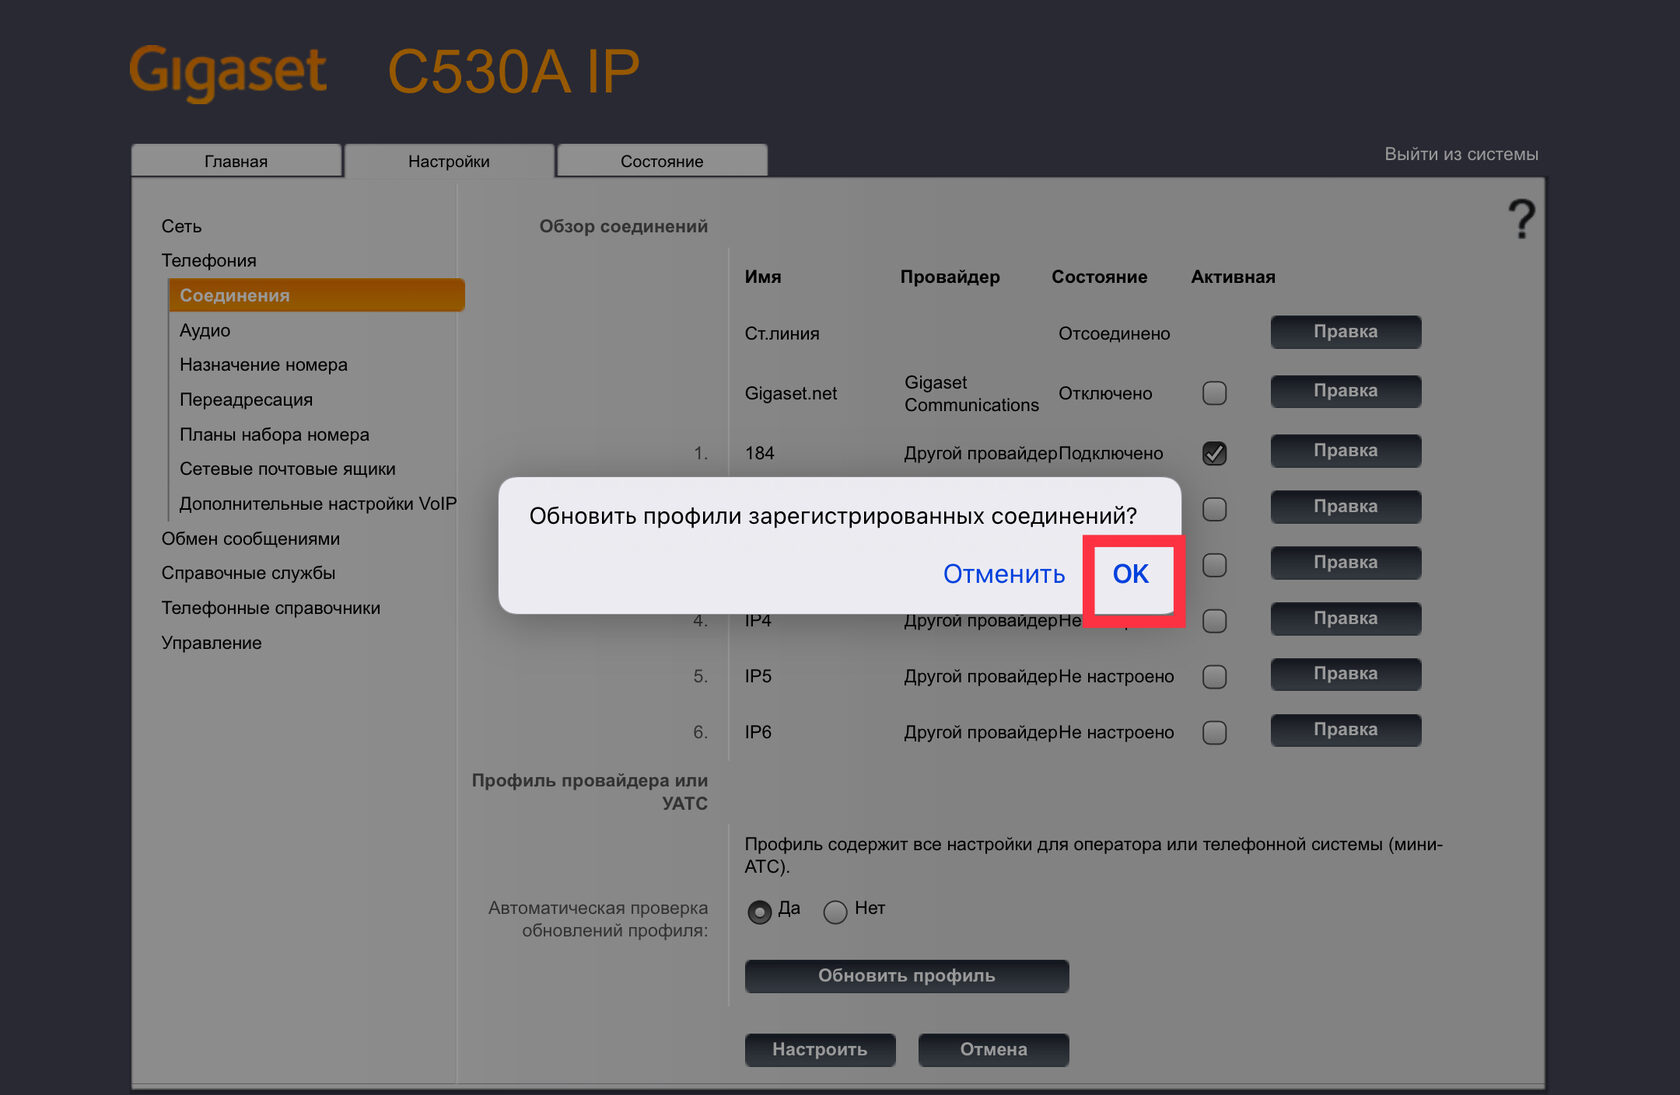Click Правка for Gigaset.net row

(1346, 391)
